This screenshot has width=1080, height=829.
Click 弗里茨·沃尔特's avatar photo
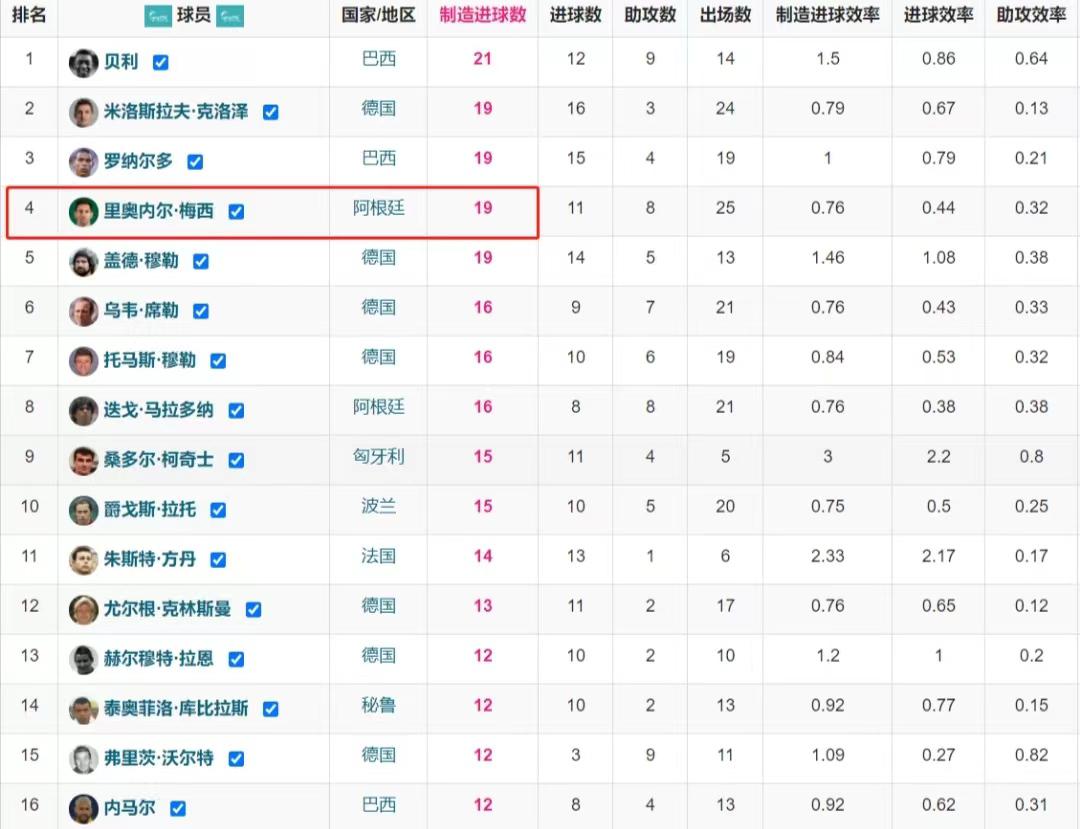click(x=83, y=759)
